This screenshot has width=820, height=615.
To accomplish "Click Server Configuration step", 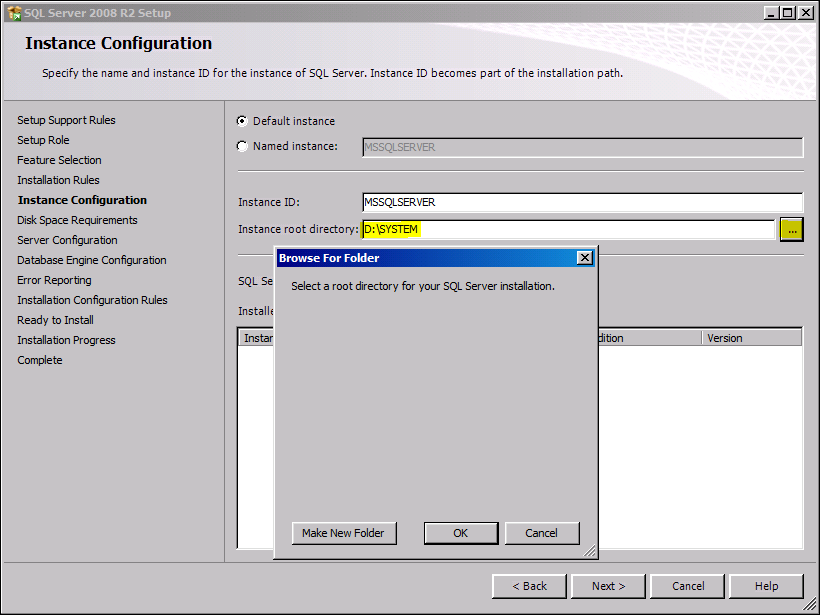I will coord(67,240).
